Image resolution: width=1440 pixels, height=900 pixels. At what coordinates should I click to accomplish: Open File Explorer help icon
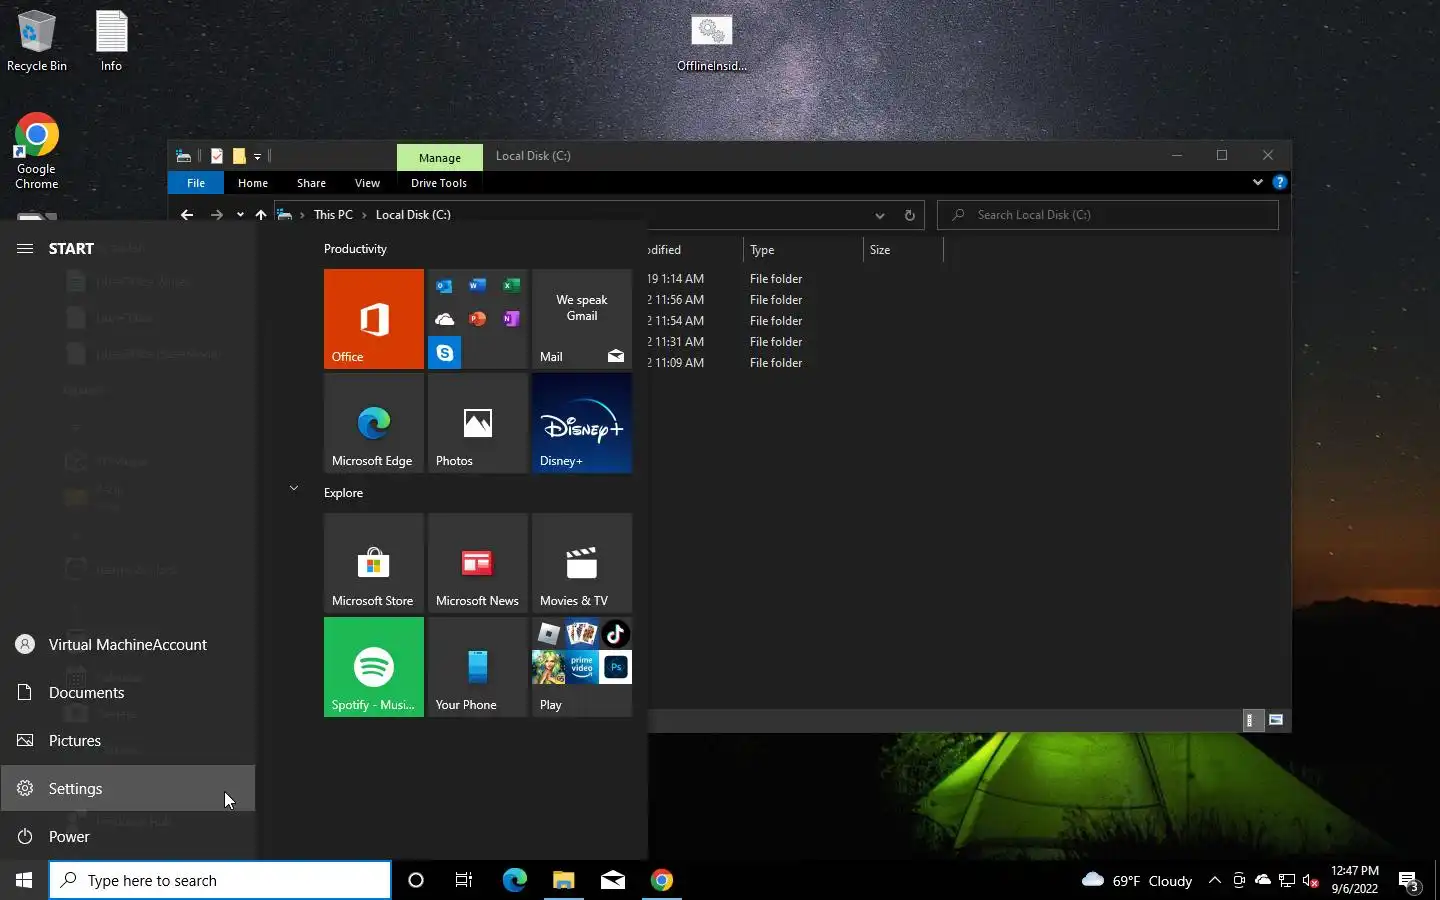1279,182
